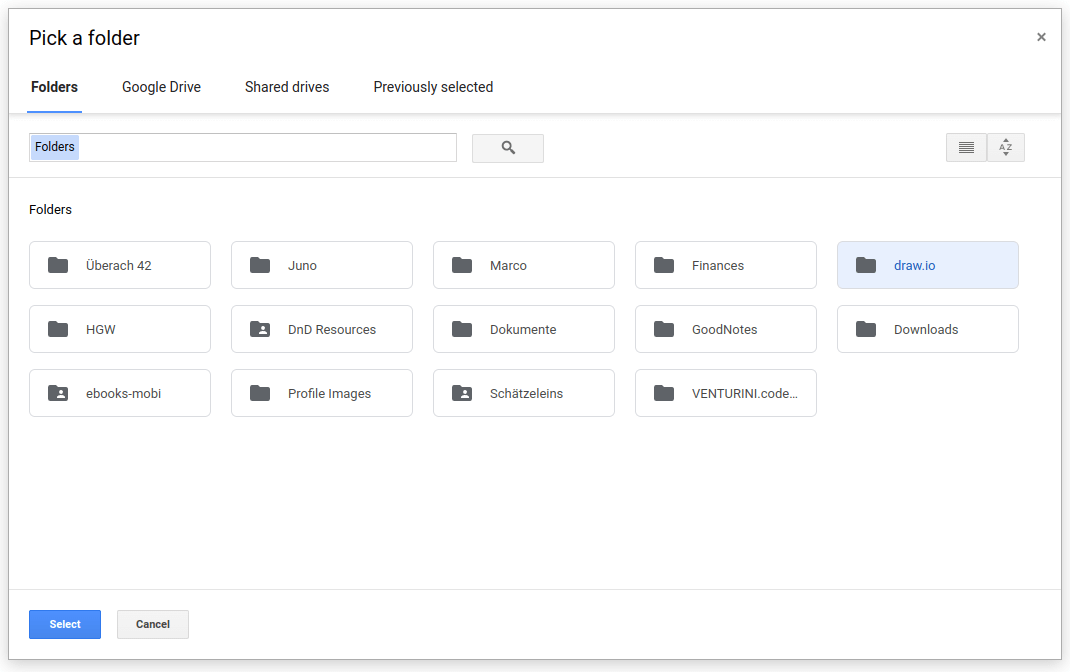Pick the Profile Images folder
1070x672 pixels.
(x=322, y=394)
